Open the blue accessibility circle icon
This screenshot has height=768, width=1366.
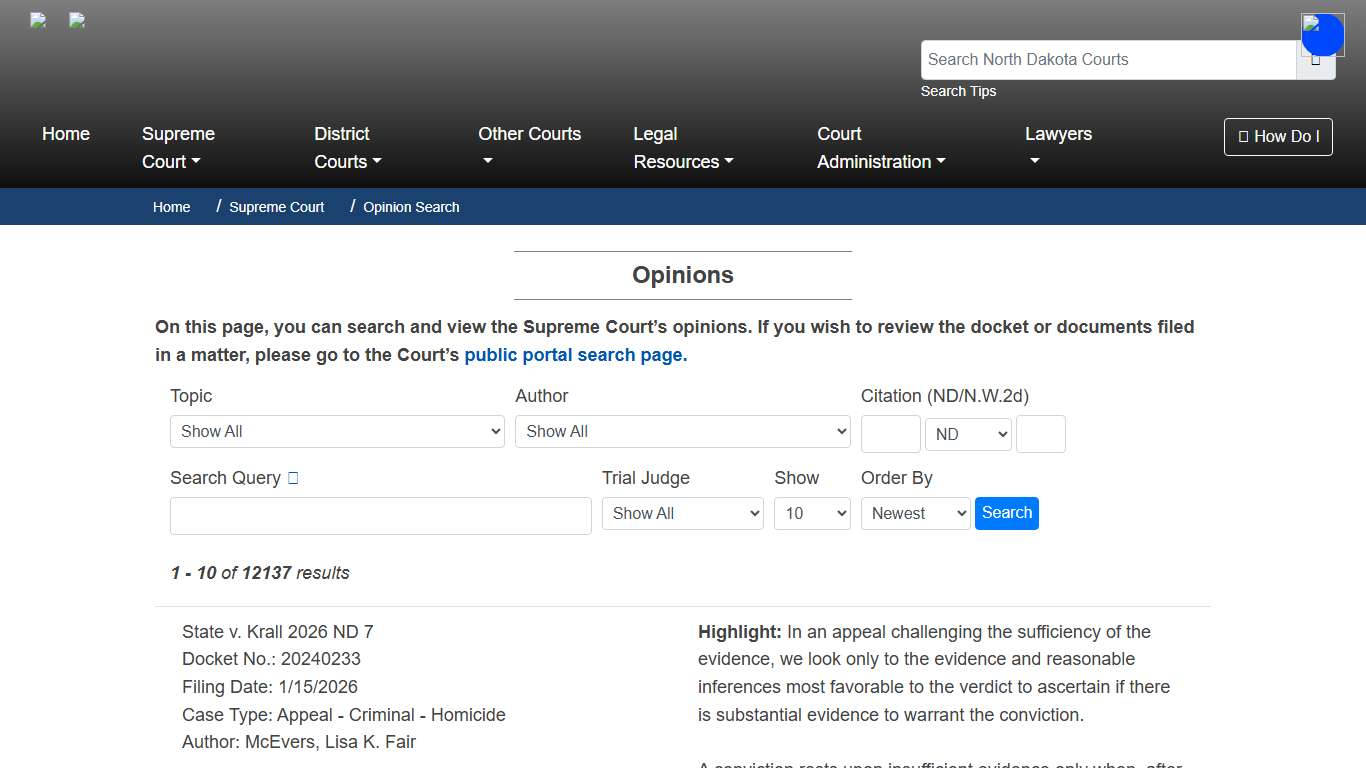tap(1322, 35)
